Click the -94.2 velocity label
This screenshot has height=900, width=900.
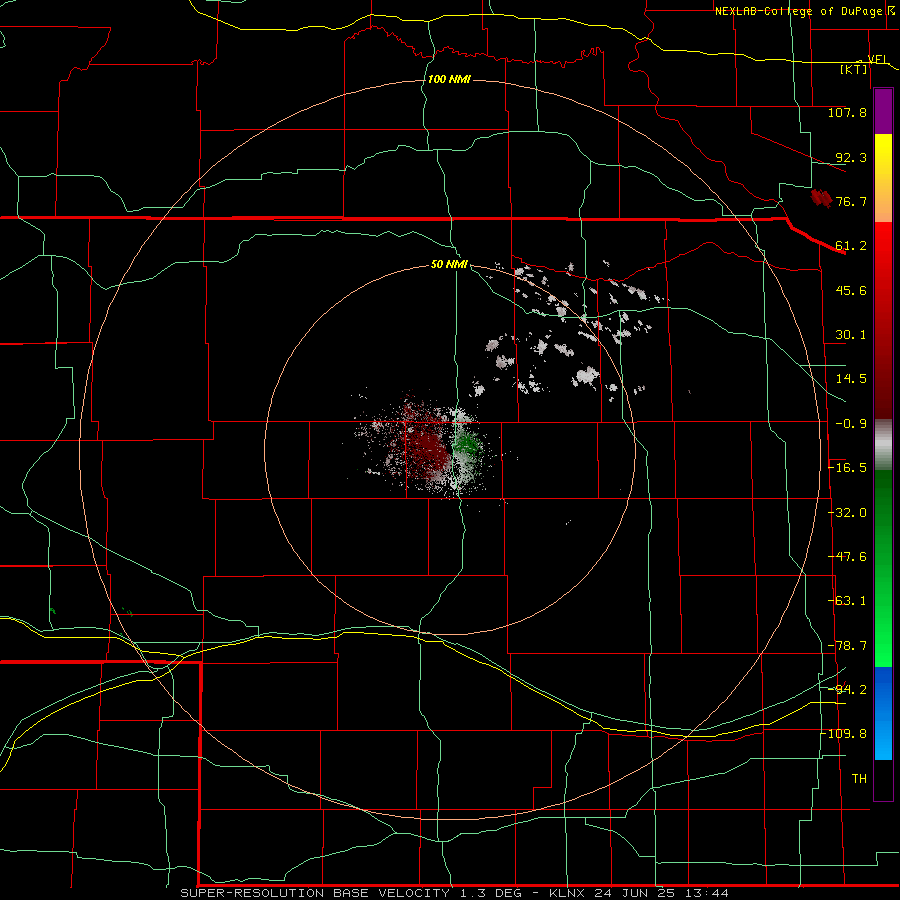pos(847,689)
